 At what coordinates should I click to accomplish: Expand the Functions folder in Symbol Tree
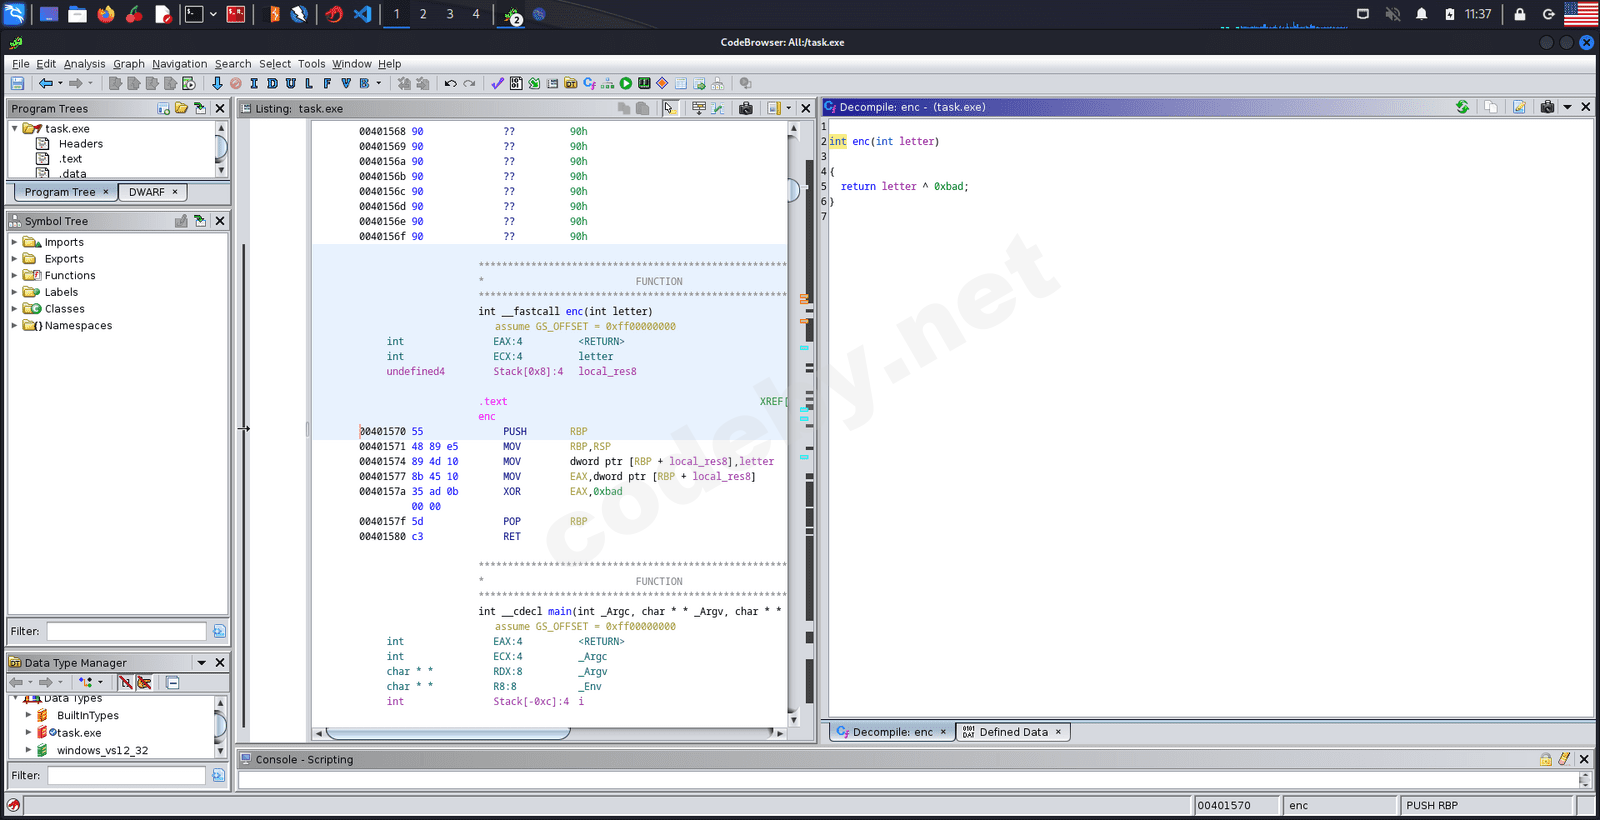pyautogui.click(x=14, y=276)
